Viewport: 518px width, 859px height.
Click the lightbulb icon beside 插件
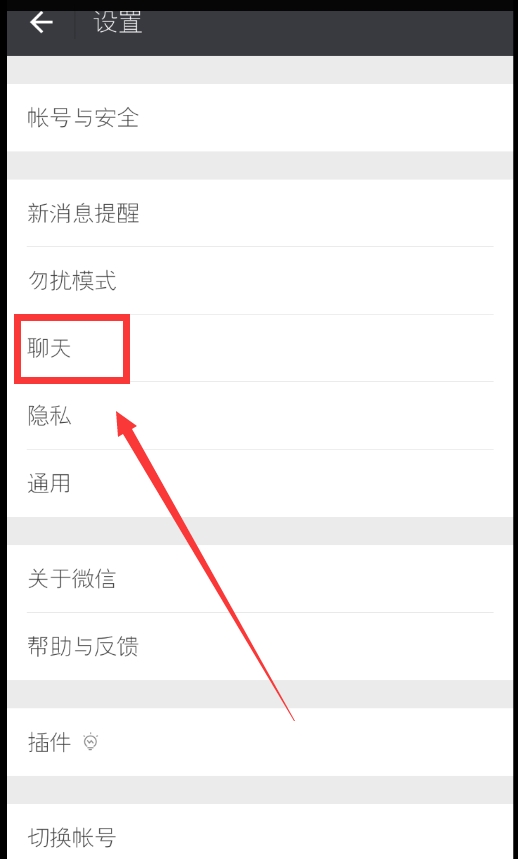click(91, 742)
